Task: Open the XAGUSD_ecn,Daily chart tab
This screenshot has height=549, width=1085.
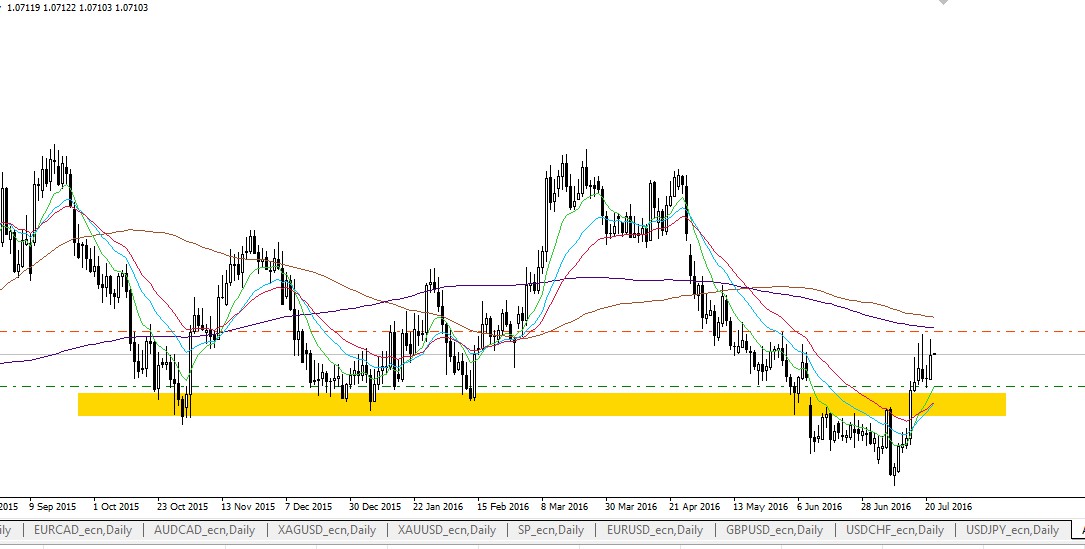Action: [327, 530]
